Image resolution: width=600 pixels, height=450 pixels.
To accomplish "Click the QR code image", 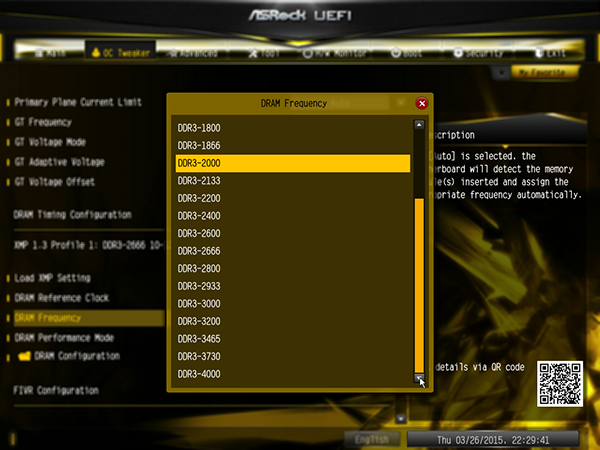I will (x=560, y=383).
